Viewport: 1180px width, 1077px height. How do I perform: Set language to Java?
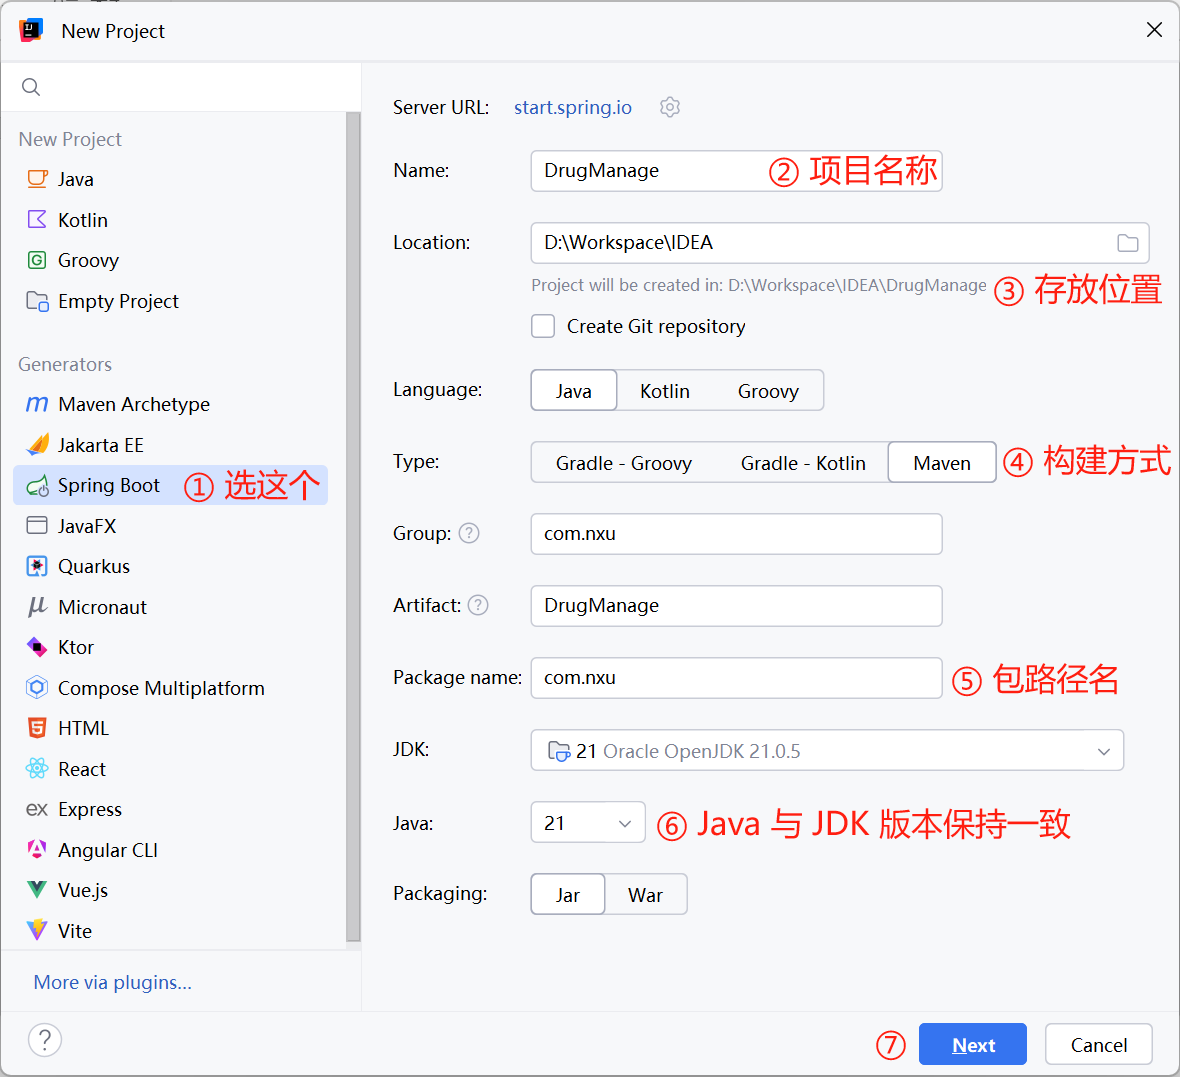pyautogui.click(x=573, y=391)
